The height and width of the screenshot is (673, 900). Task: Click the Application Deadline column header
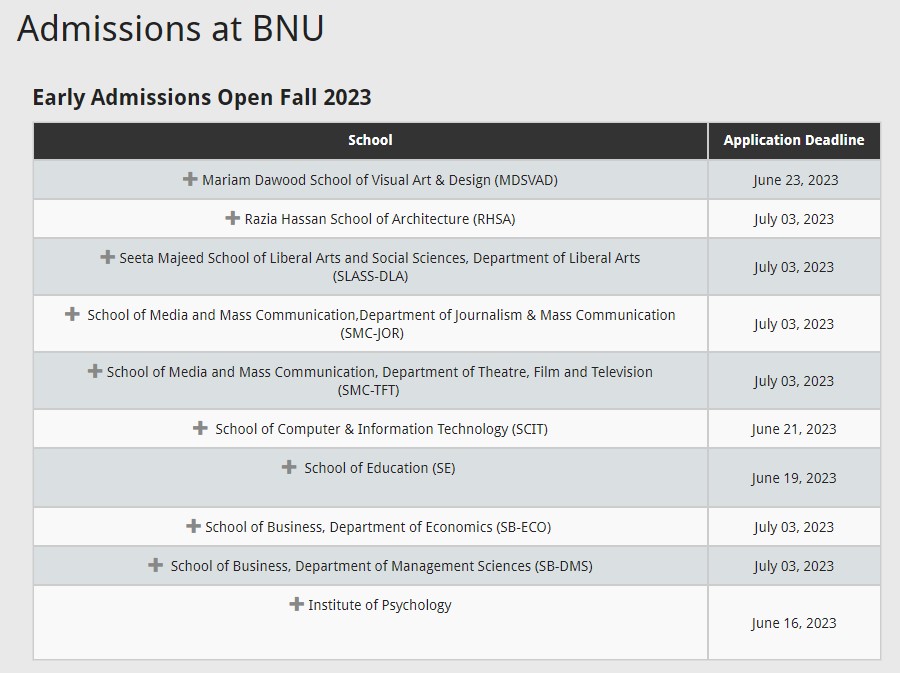coord(794,141)
